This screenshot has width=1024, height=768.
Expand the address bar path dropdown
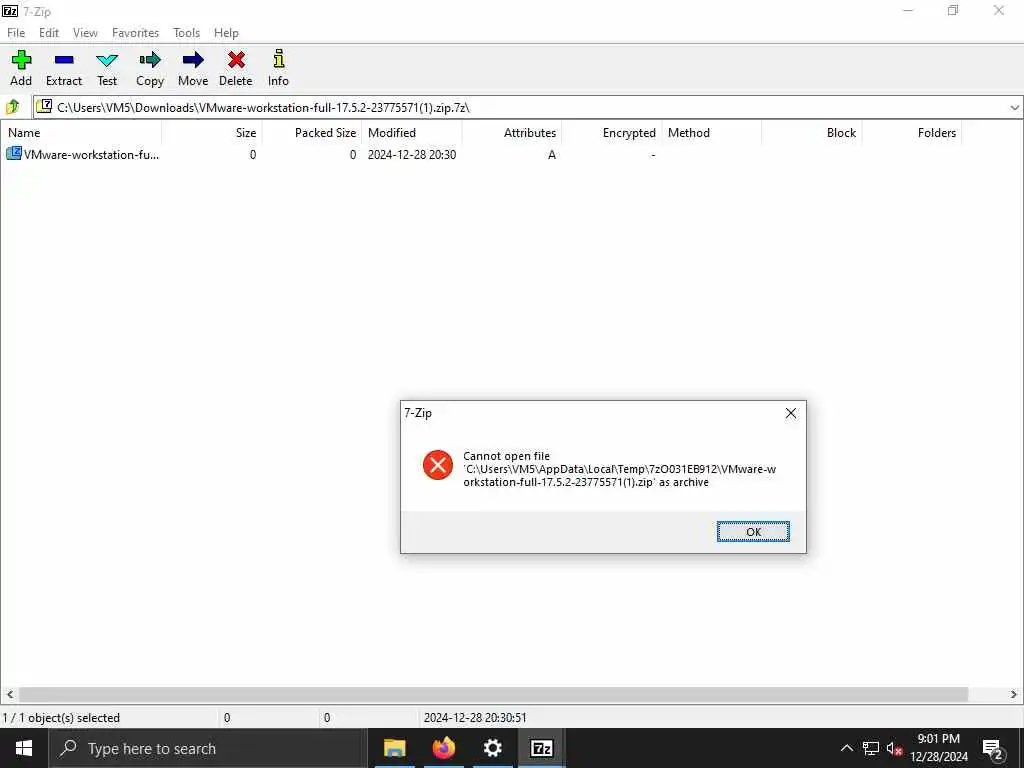click(x=1014, y=108)
